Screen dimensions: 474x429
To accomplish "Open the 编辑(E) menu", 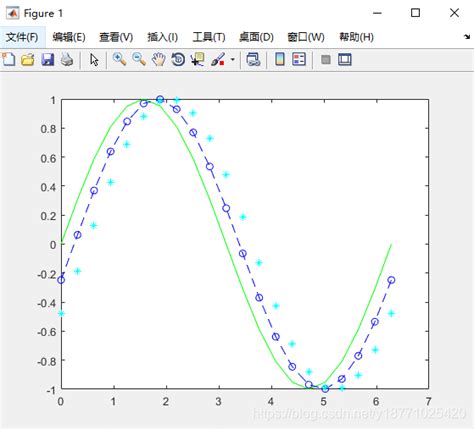I will 69,37.
